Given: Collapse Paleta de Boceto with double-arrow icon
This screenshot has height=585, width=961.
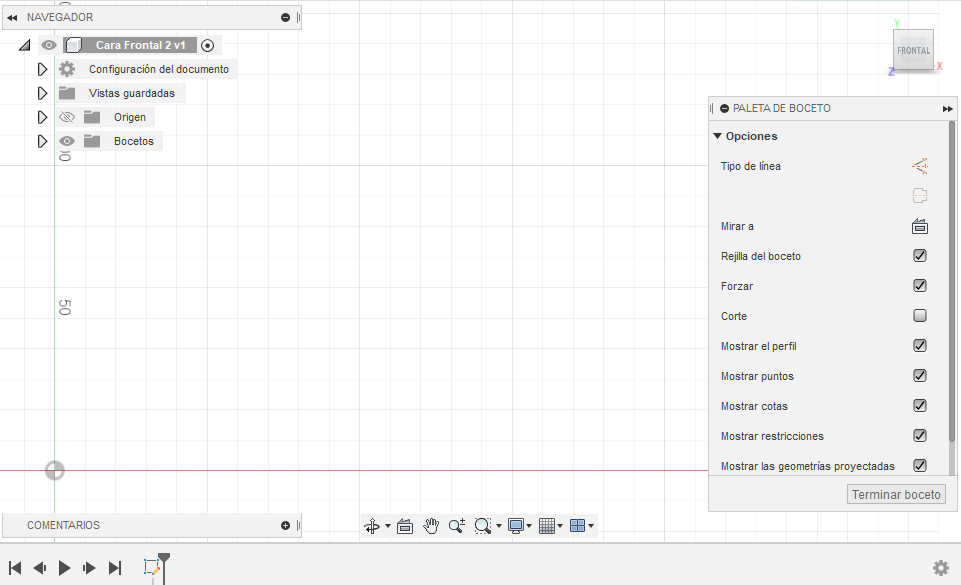Looking at the screenshot, I should point(948,108).
